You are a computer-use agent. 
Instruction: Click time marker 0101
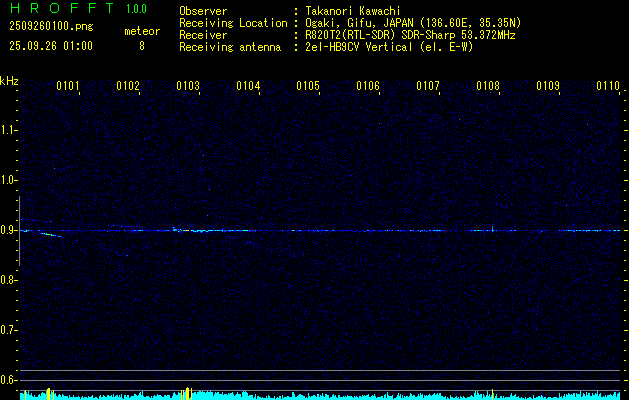pos(67,86)
